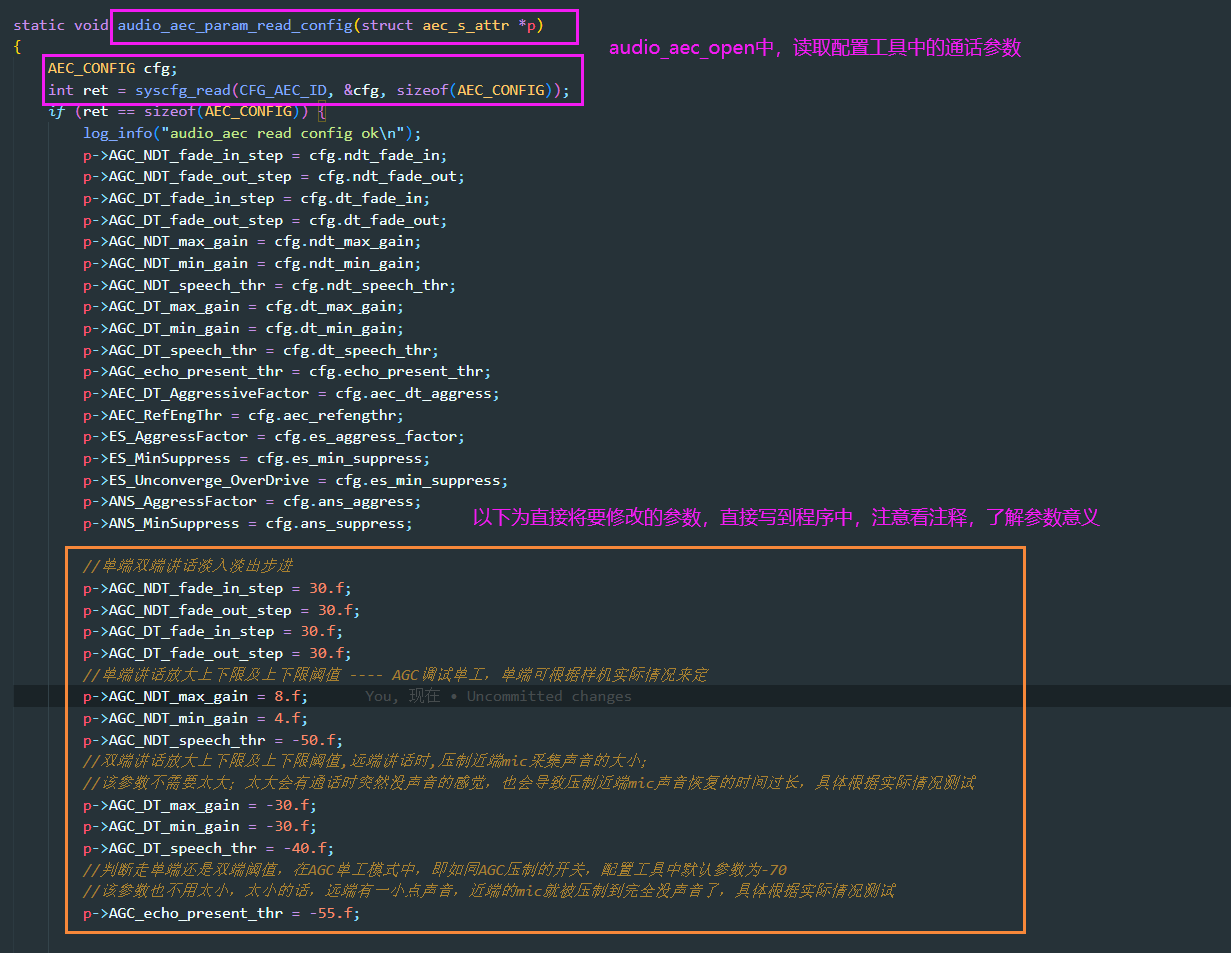1231x953 pixels.
Task: Place cursor on "AGC_NDT_speech_thr = -50.f;"
Action: (213, 740)
